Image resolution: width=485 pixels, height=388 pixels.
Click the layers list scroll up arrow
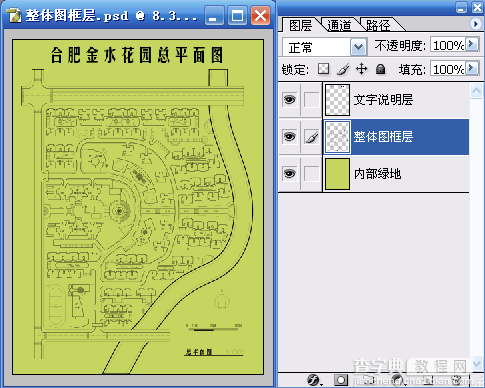pos(476,91)
